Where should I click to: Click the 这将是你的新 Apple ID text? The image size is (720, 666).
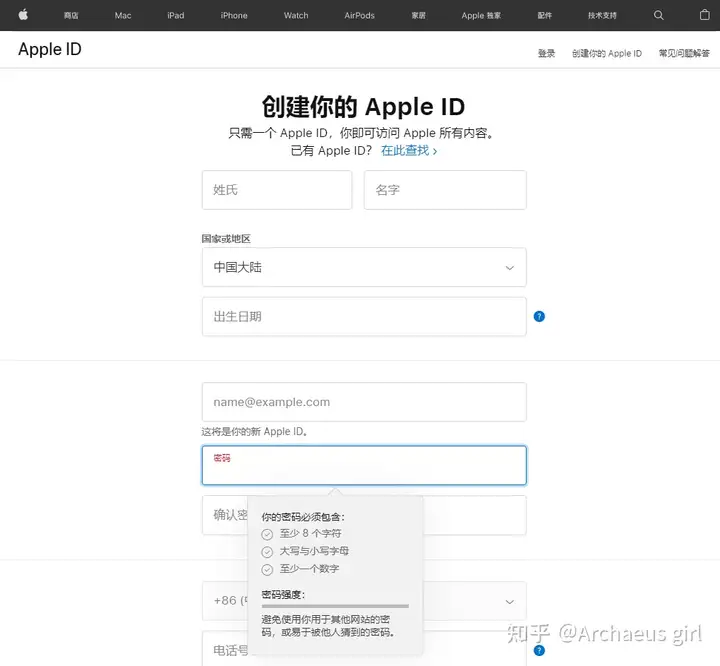254,431
